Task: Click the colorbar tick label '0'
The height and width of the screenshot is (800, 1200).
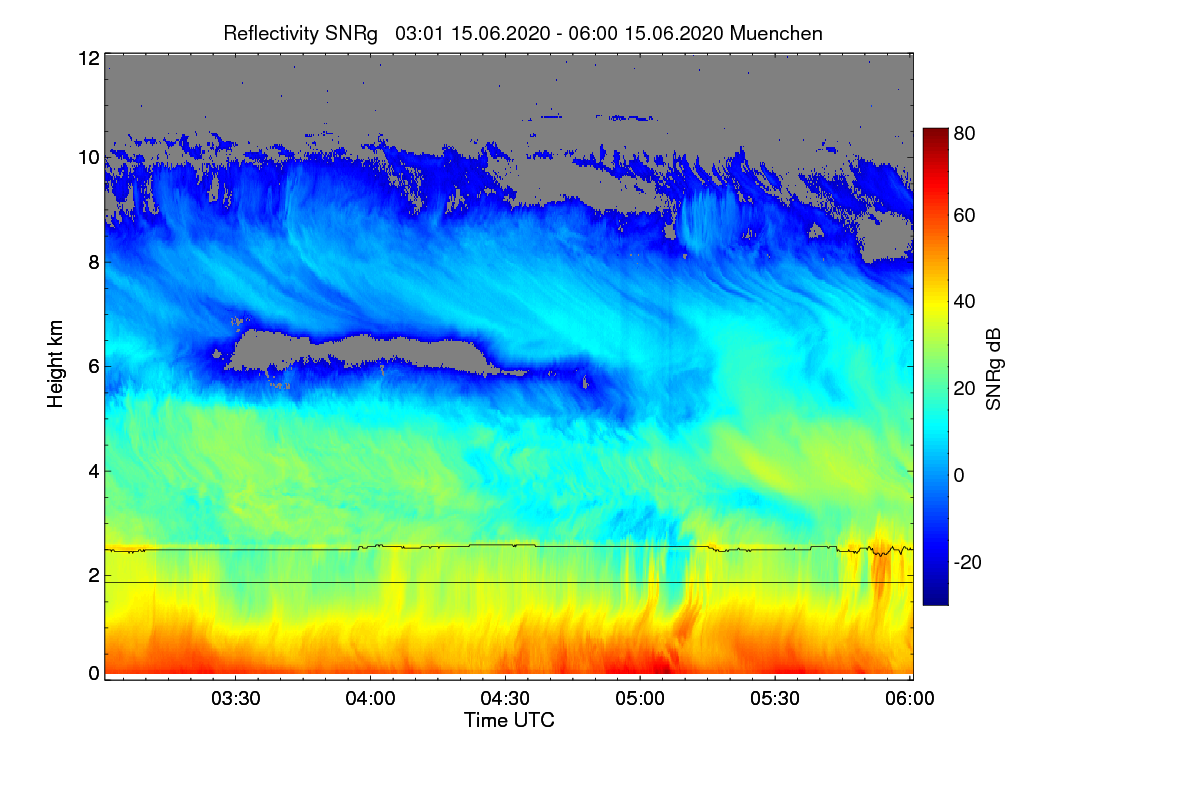Action: (958, 475)
